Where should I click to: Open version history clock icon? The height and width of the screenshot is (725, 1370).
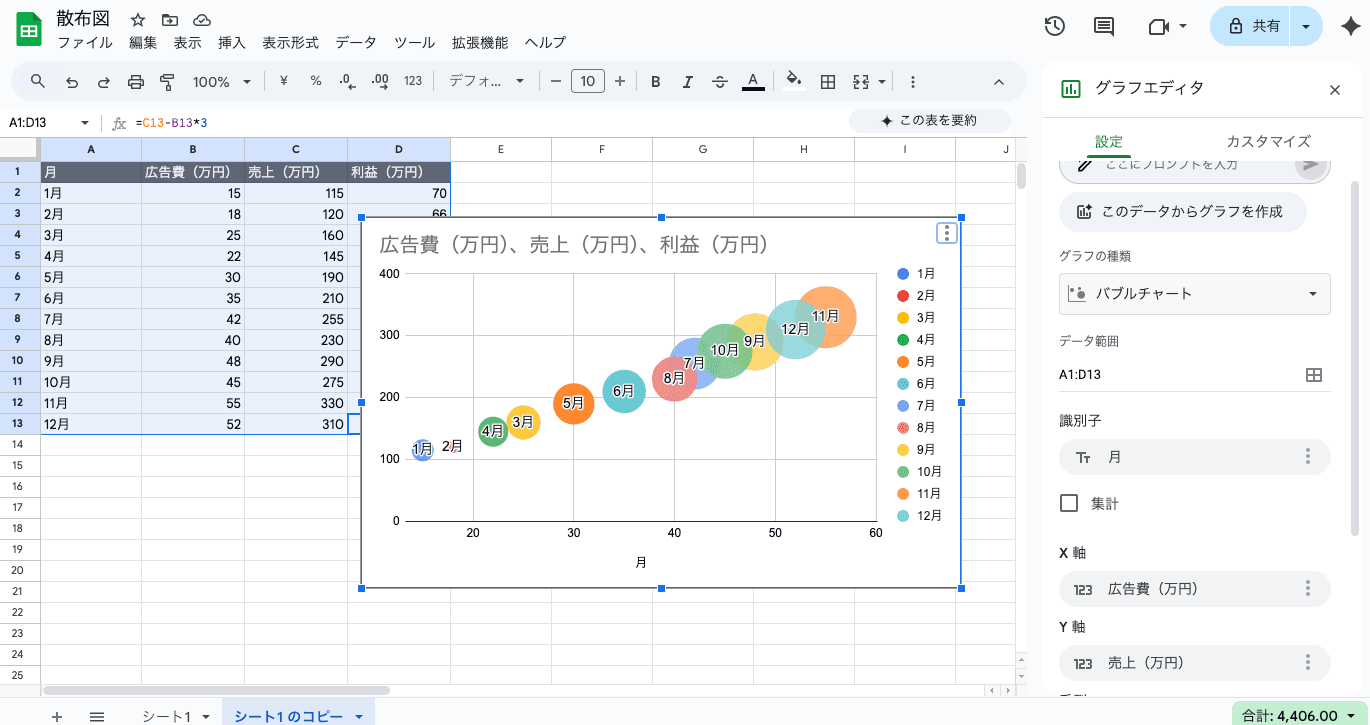1054,27
